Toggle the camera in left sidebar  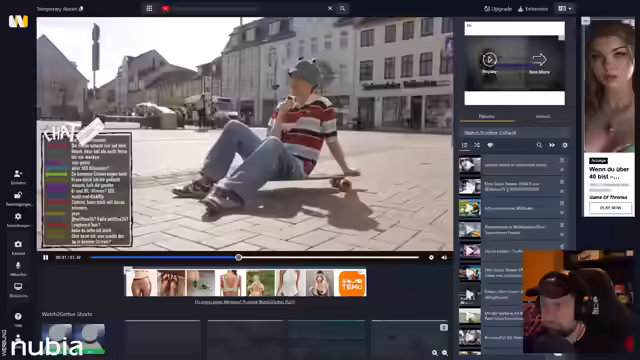coord(18,244)
